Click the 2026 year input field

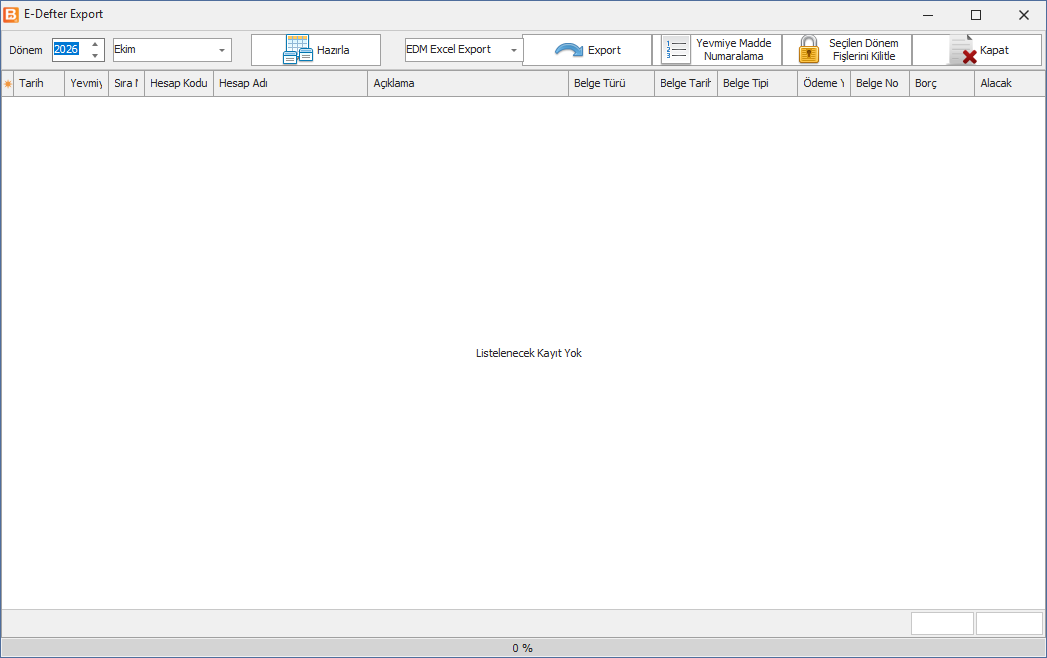click(x=70, y=49)
